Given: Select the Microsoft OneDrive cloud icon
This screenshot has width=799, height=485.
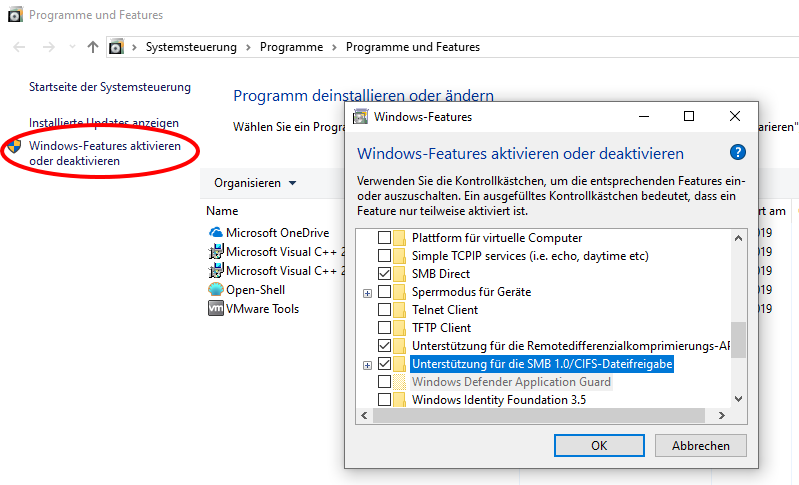Looking at the screenshot, I should (x=216, y=232).
